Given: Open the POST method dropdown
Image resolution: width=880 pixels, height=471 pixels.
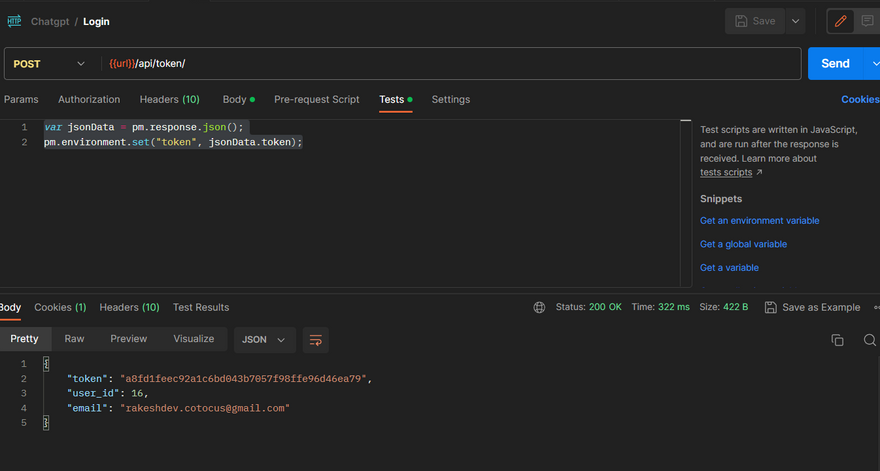Looking at the screenshot, I should (x=50, y=64).
